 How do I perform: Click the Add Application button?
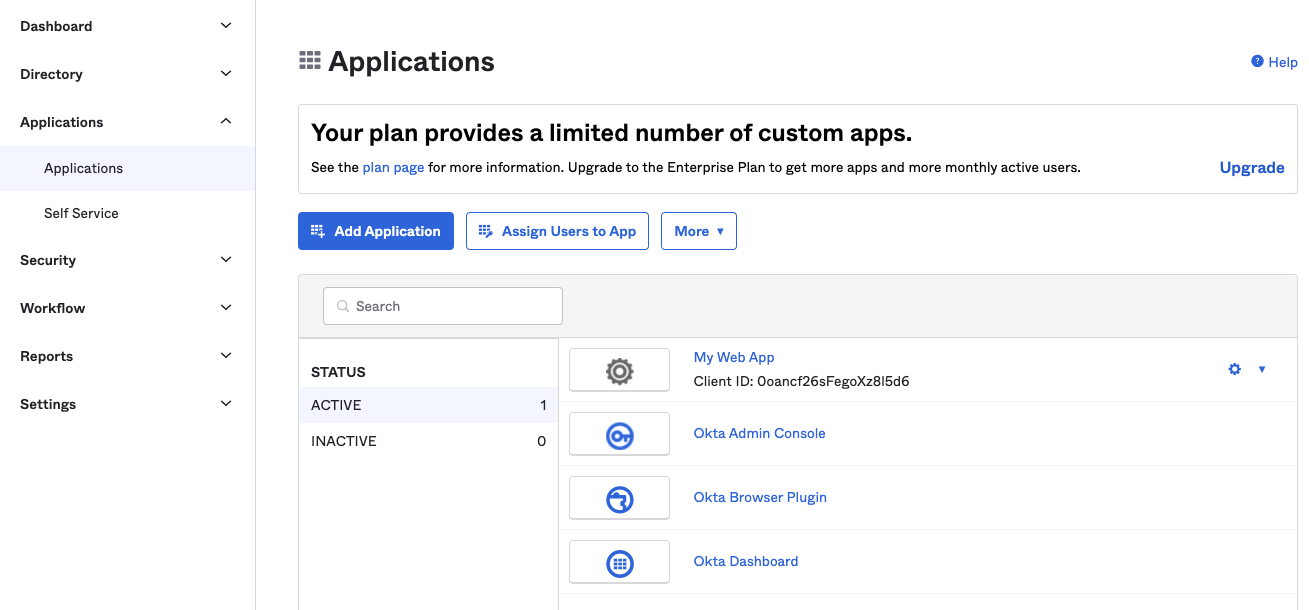[x=376, y=231]
